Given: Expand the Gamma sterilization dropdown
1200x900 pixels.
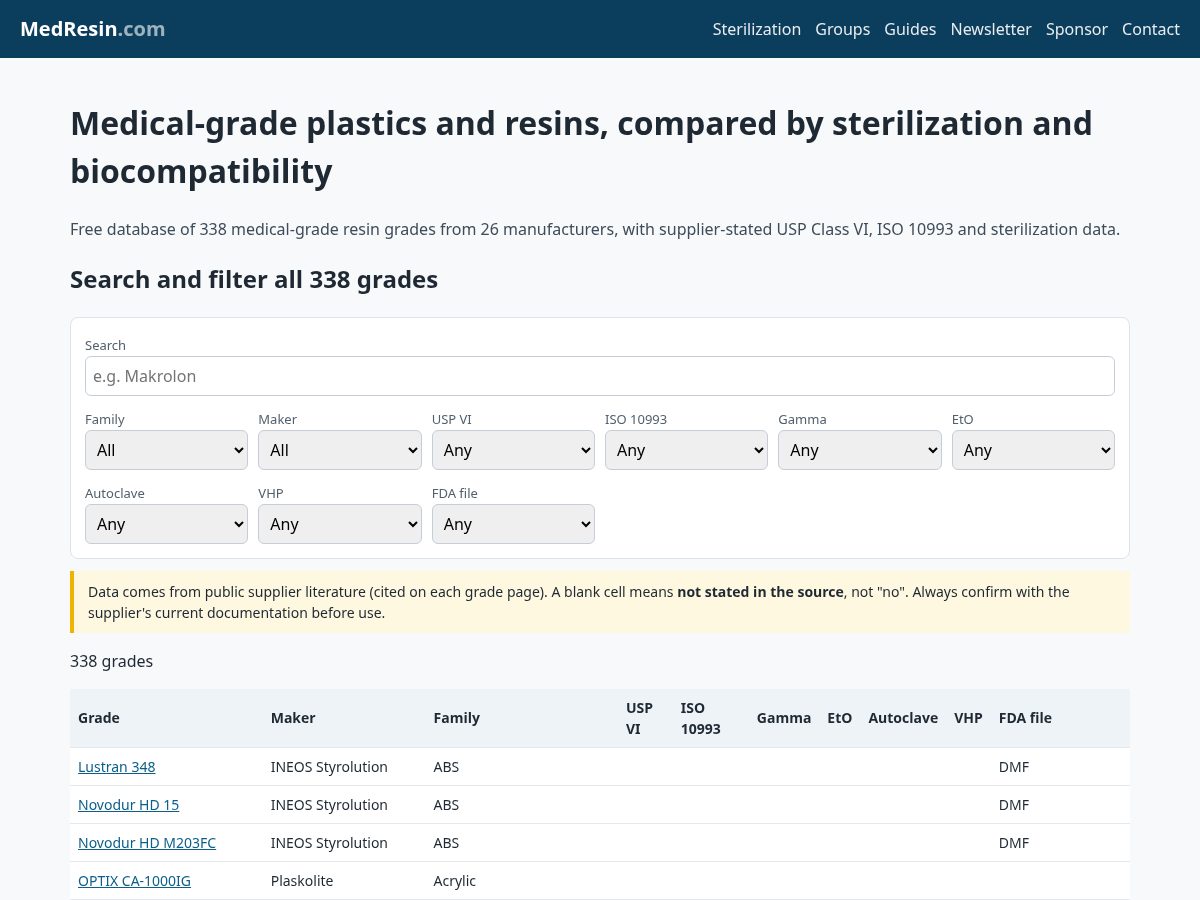Looking at the screenshot, I should click(x=860, y=450).
